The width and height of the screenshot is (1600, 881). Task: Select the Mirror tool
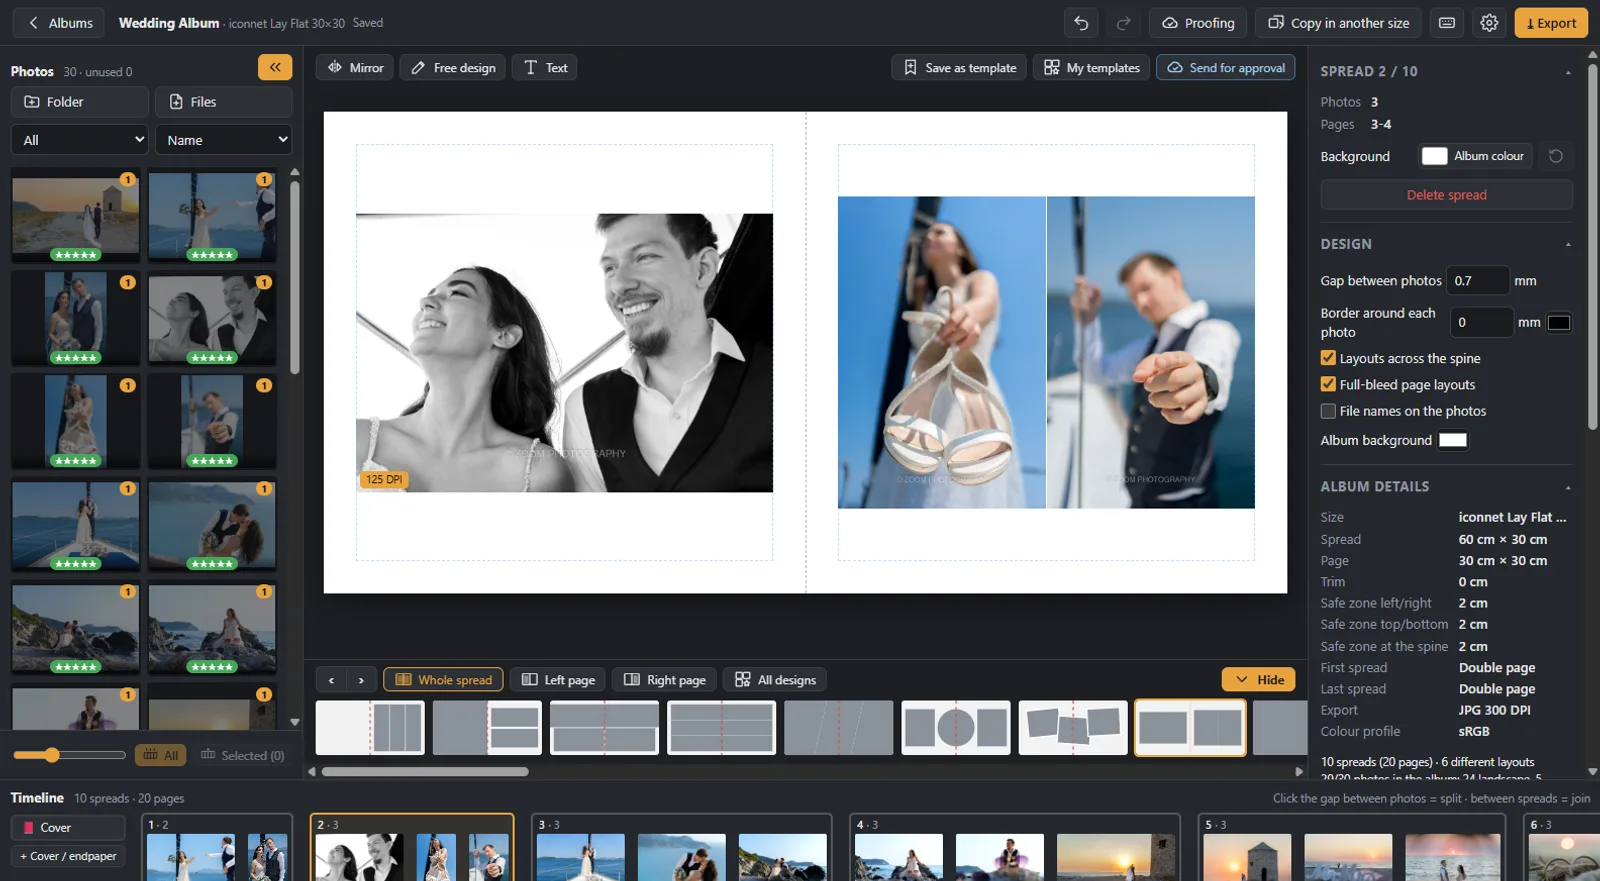coord(355,67)
